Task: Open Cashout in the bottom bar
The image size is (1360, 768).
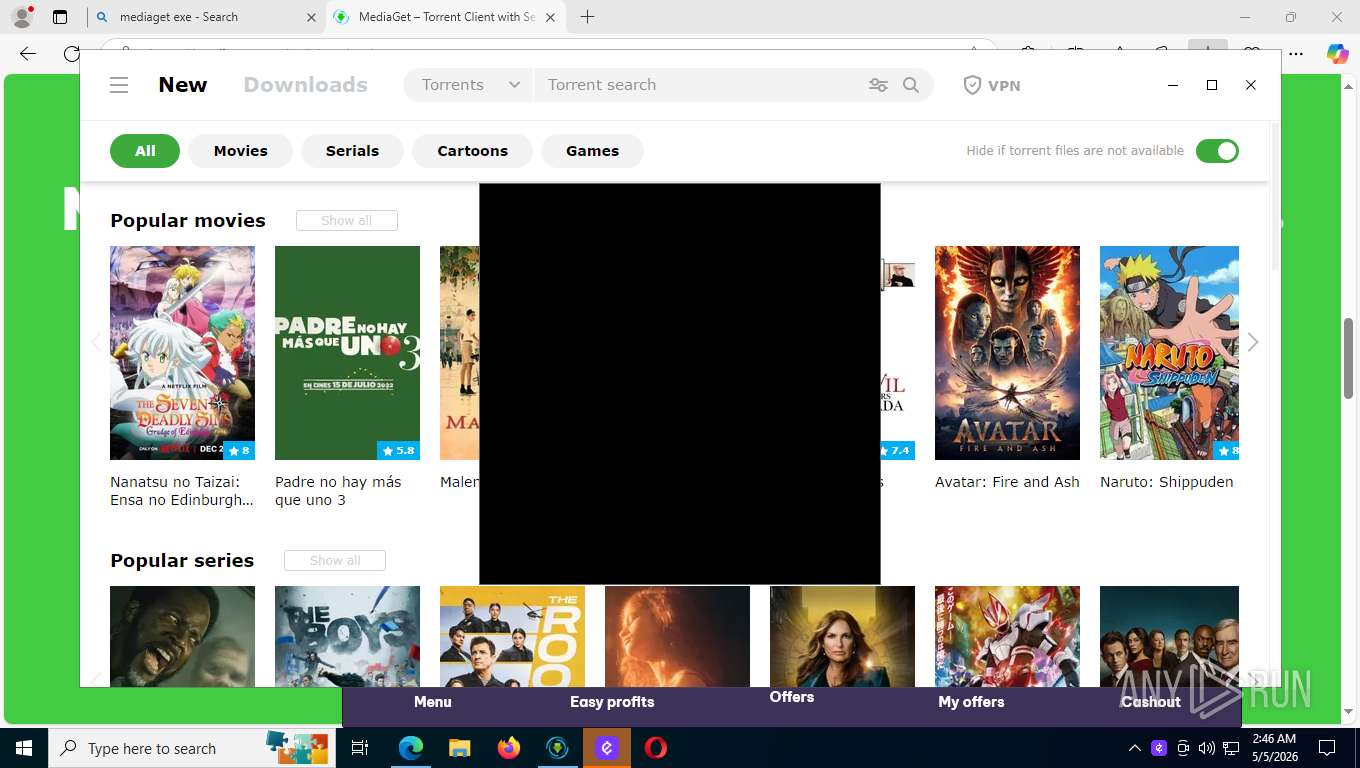Action: point(1151,702)
